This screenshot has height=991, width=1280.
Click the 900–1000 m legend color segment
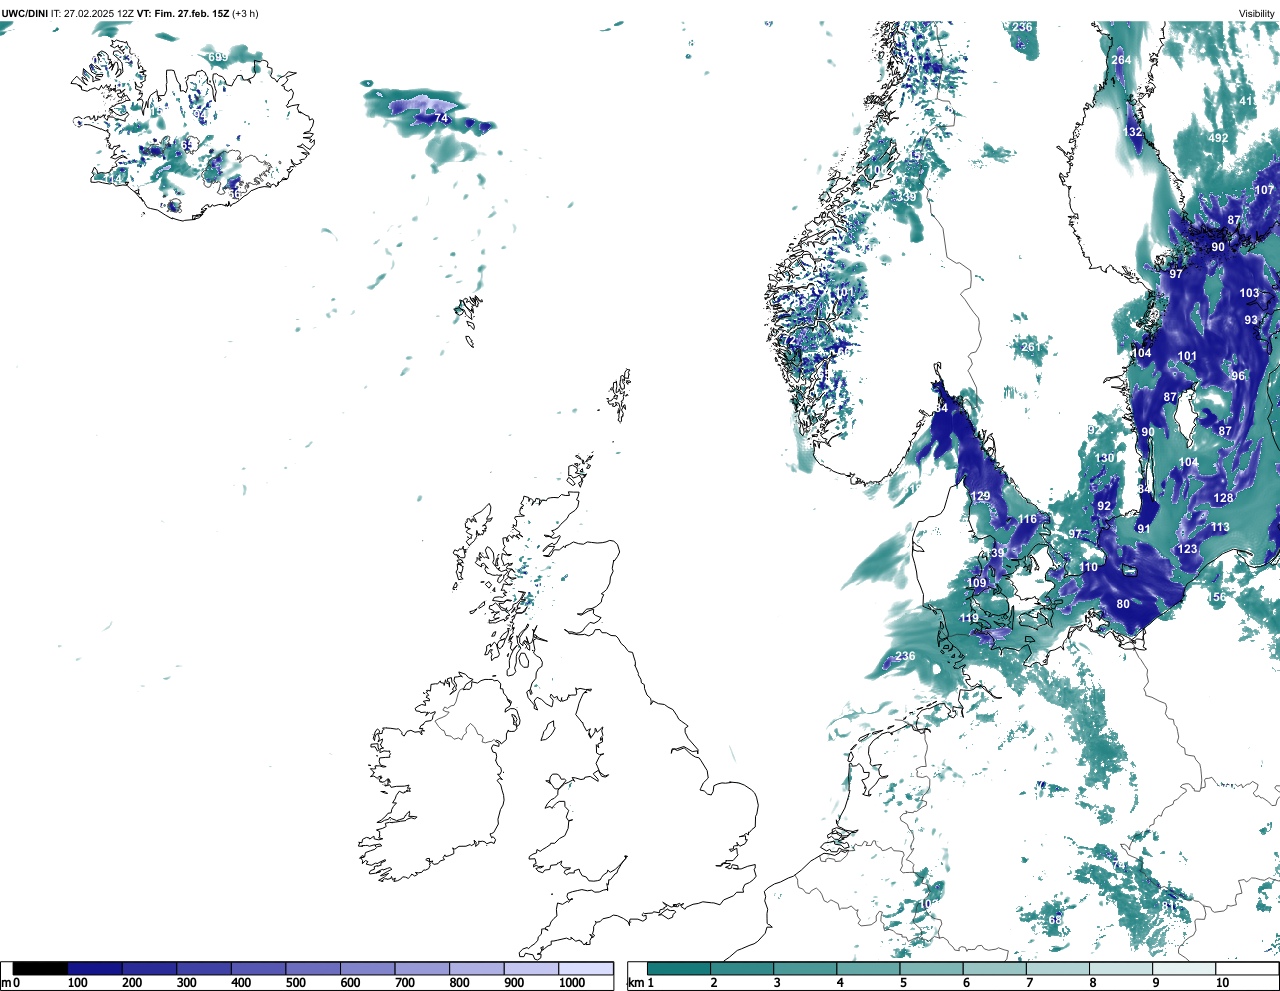pyautogui.click(x=531, y=968)
